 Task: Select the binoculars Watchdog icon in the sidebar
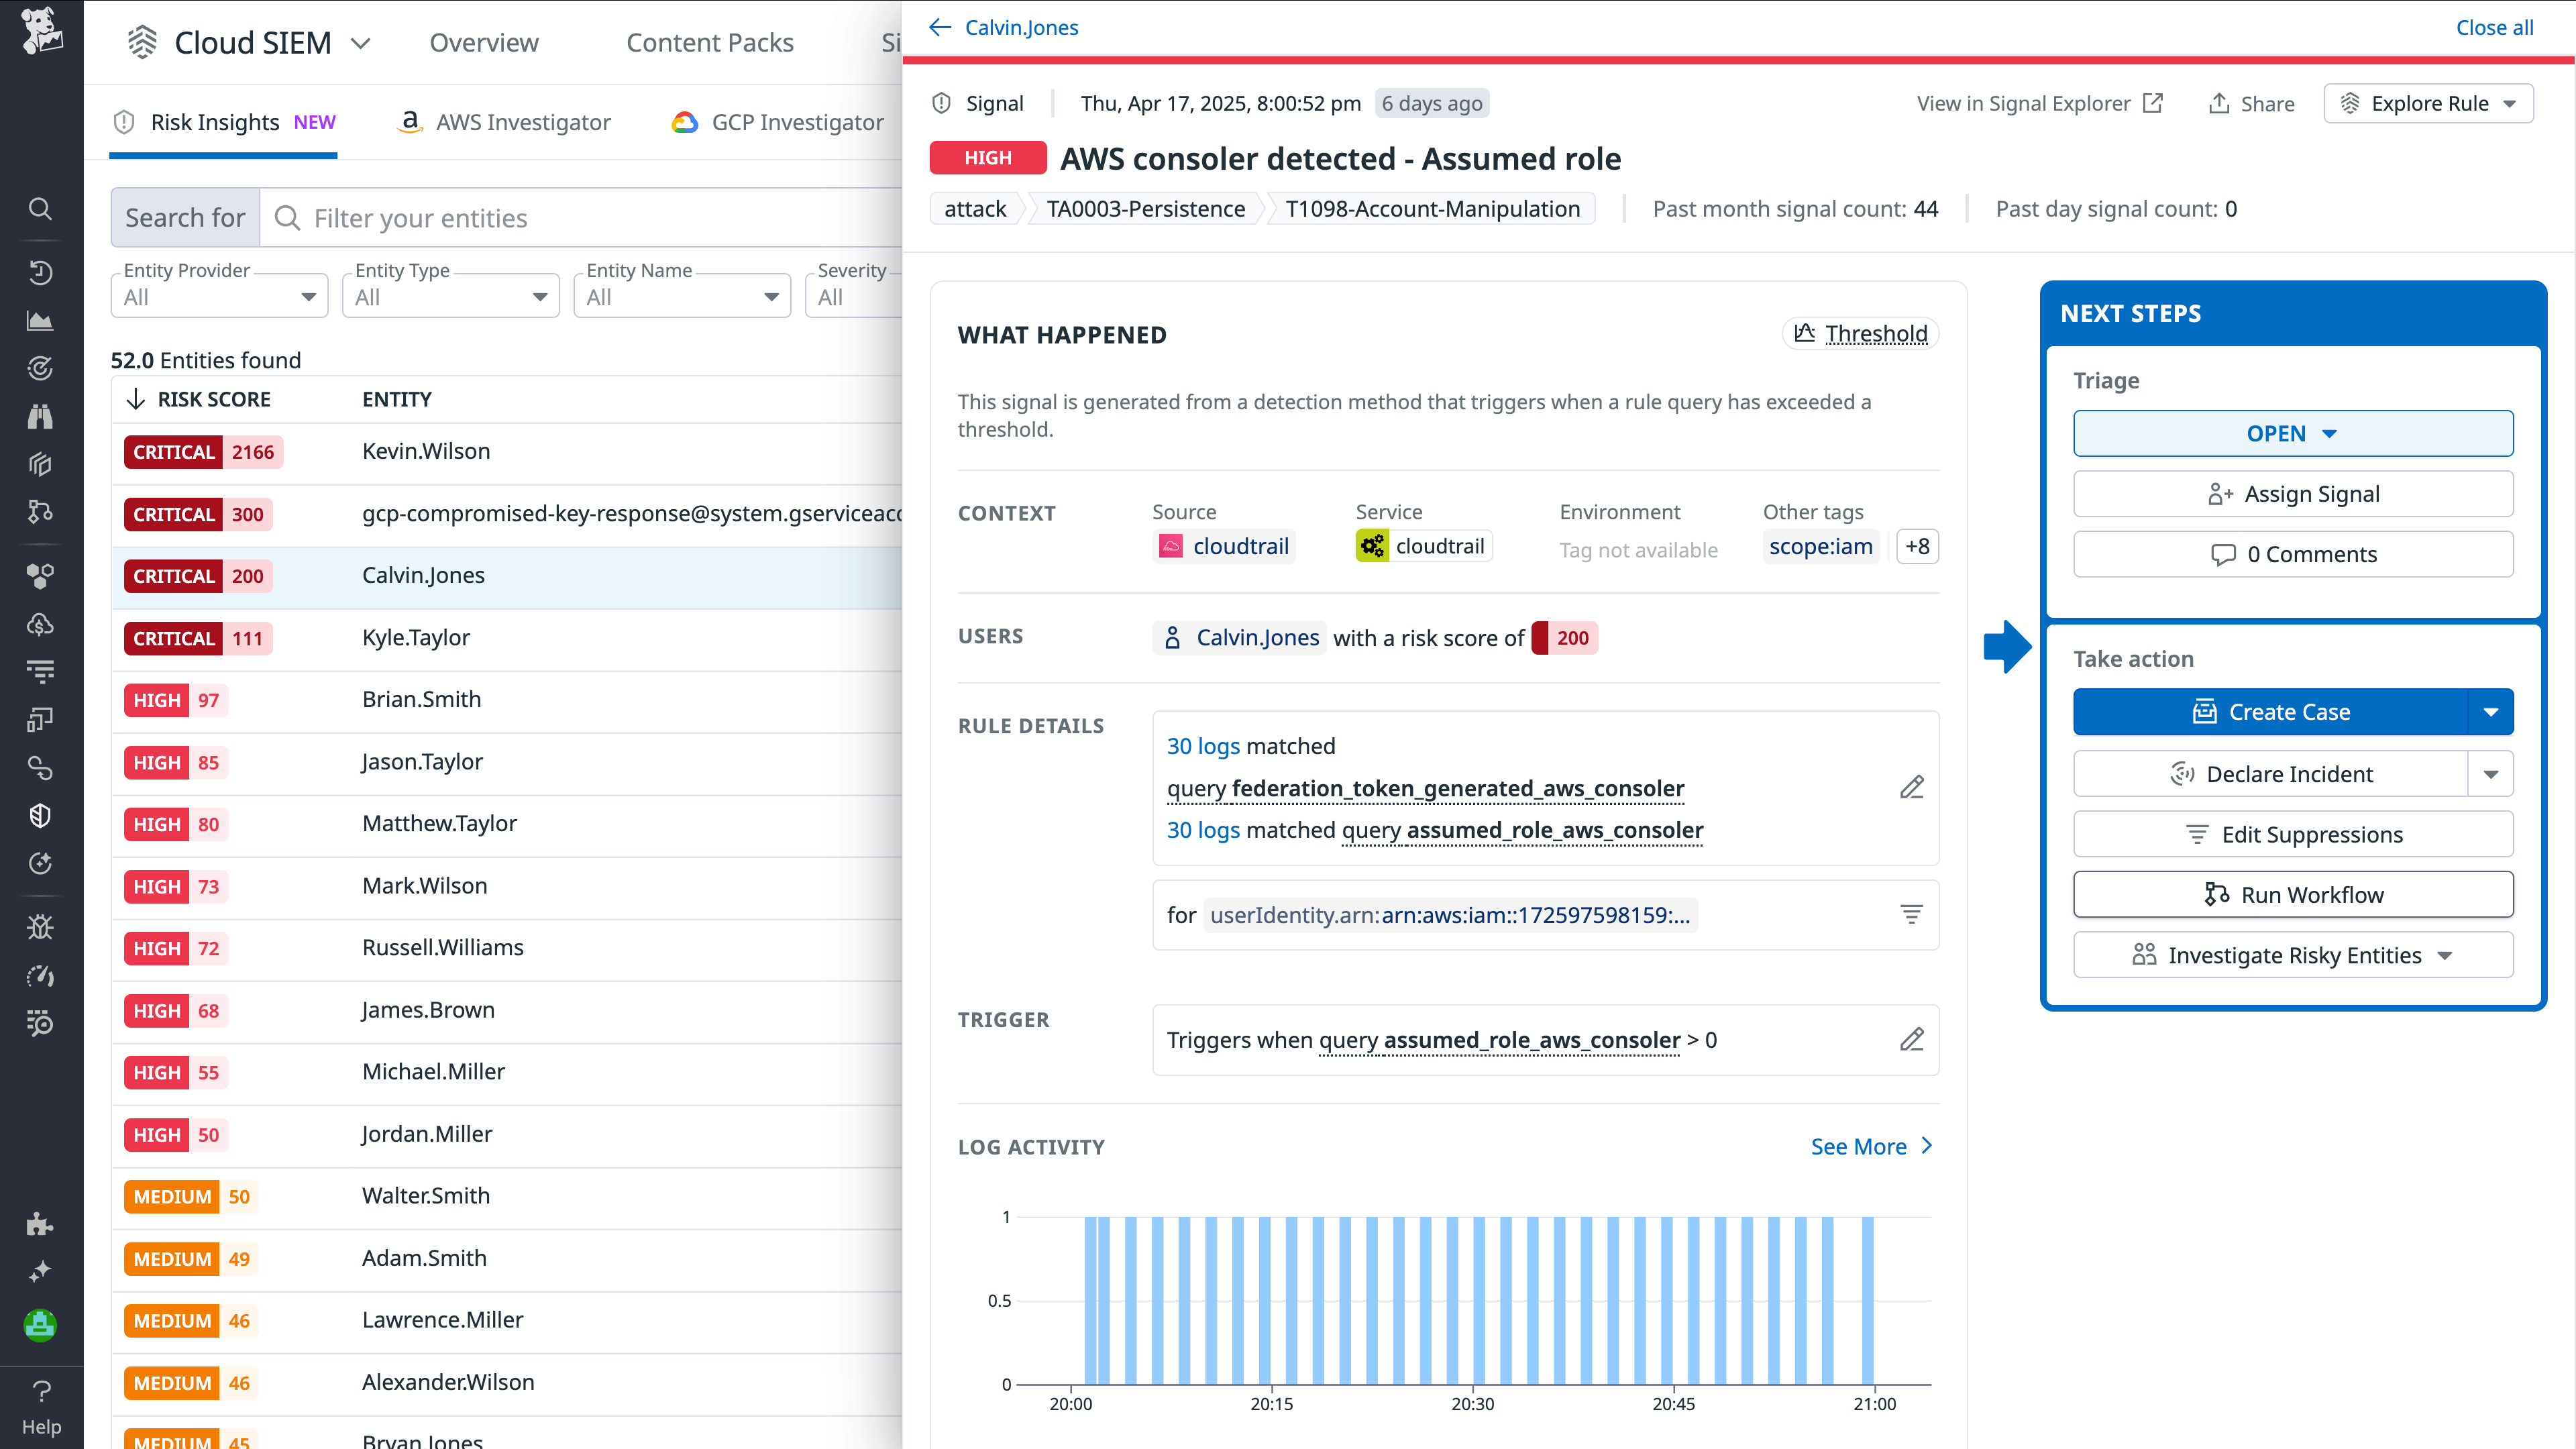[40, 417]
